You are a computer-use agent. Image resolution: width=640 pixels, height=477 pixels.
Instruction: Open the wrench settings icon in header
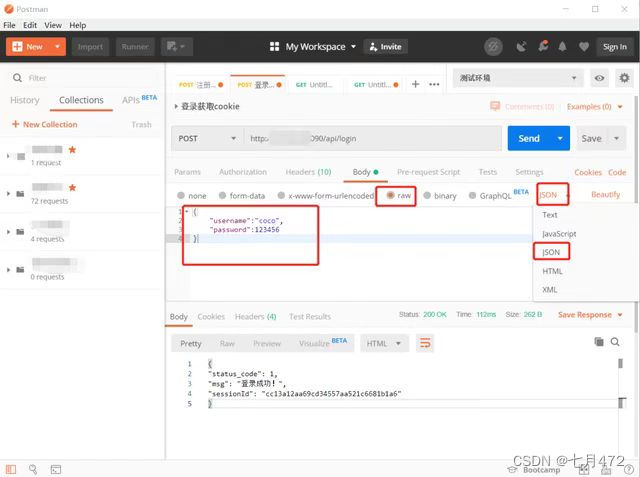[x=543, y=46]
